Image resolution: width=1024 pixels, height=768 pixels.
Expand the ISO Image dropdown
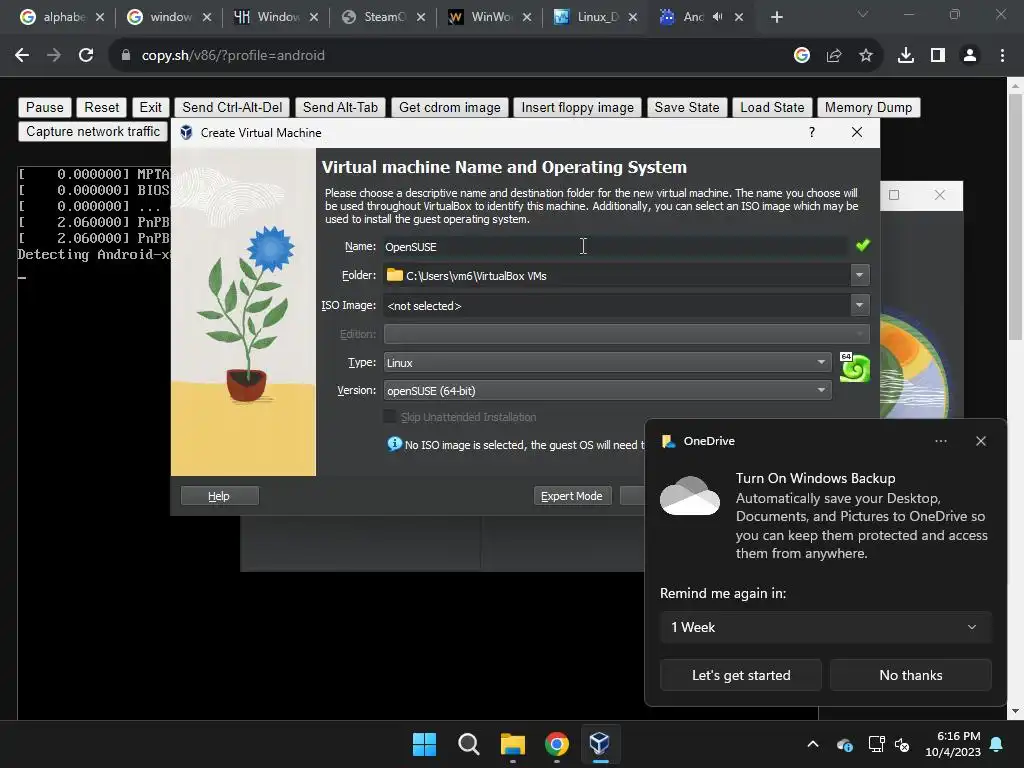(x=859, y=305)
